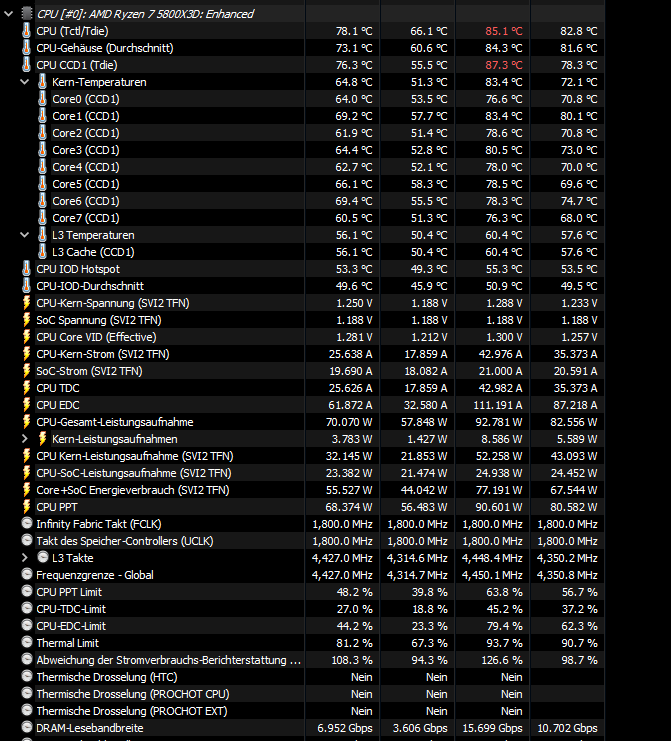Click thermometer icon beside Core3 (CCD1)
671x741 pixels.
tap(43, 150)
